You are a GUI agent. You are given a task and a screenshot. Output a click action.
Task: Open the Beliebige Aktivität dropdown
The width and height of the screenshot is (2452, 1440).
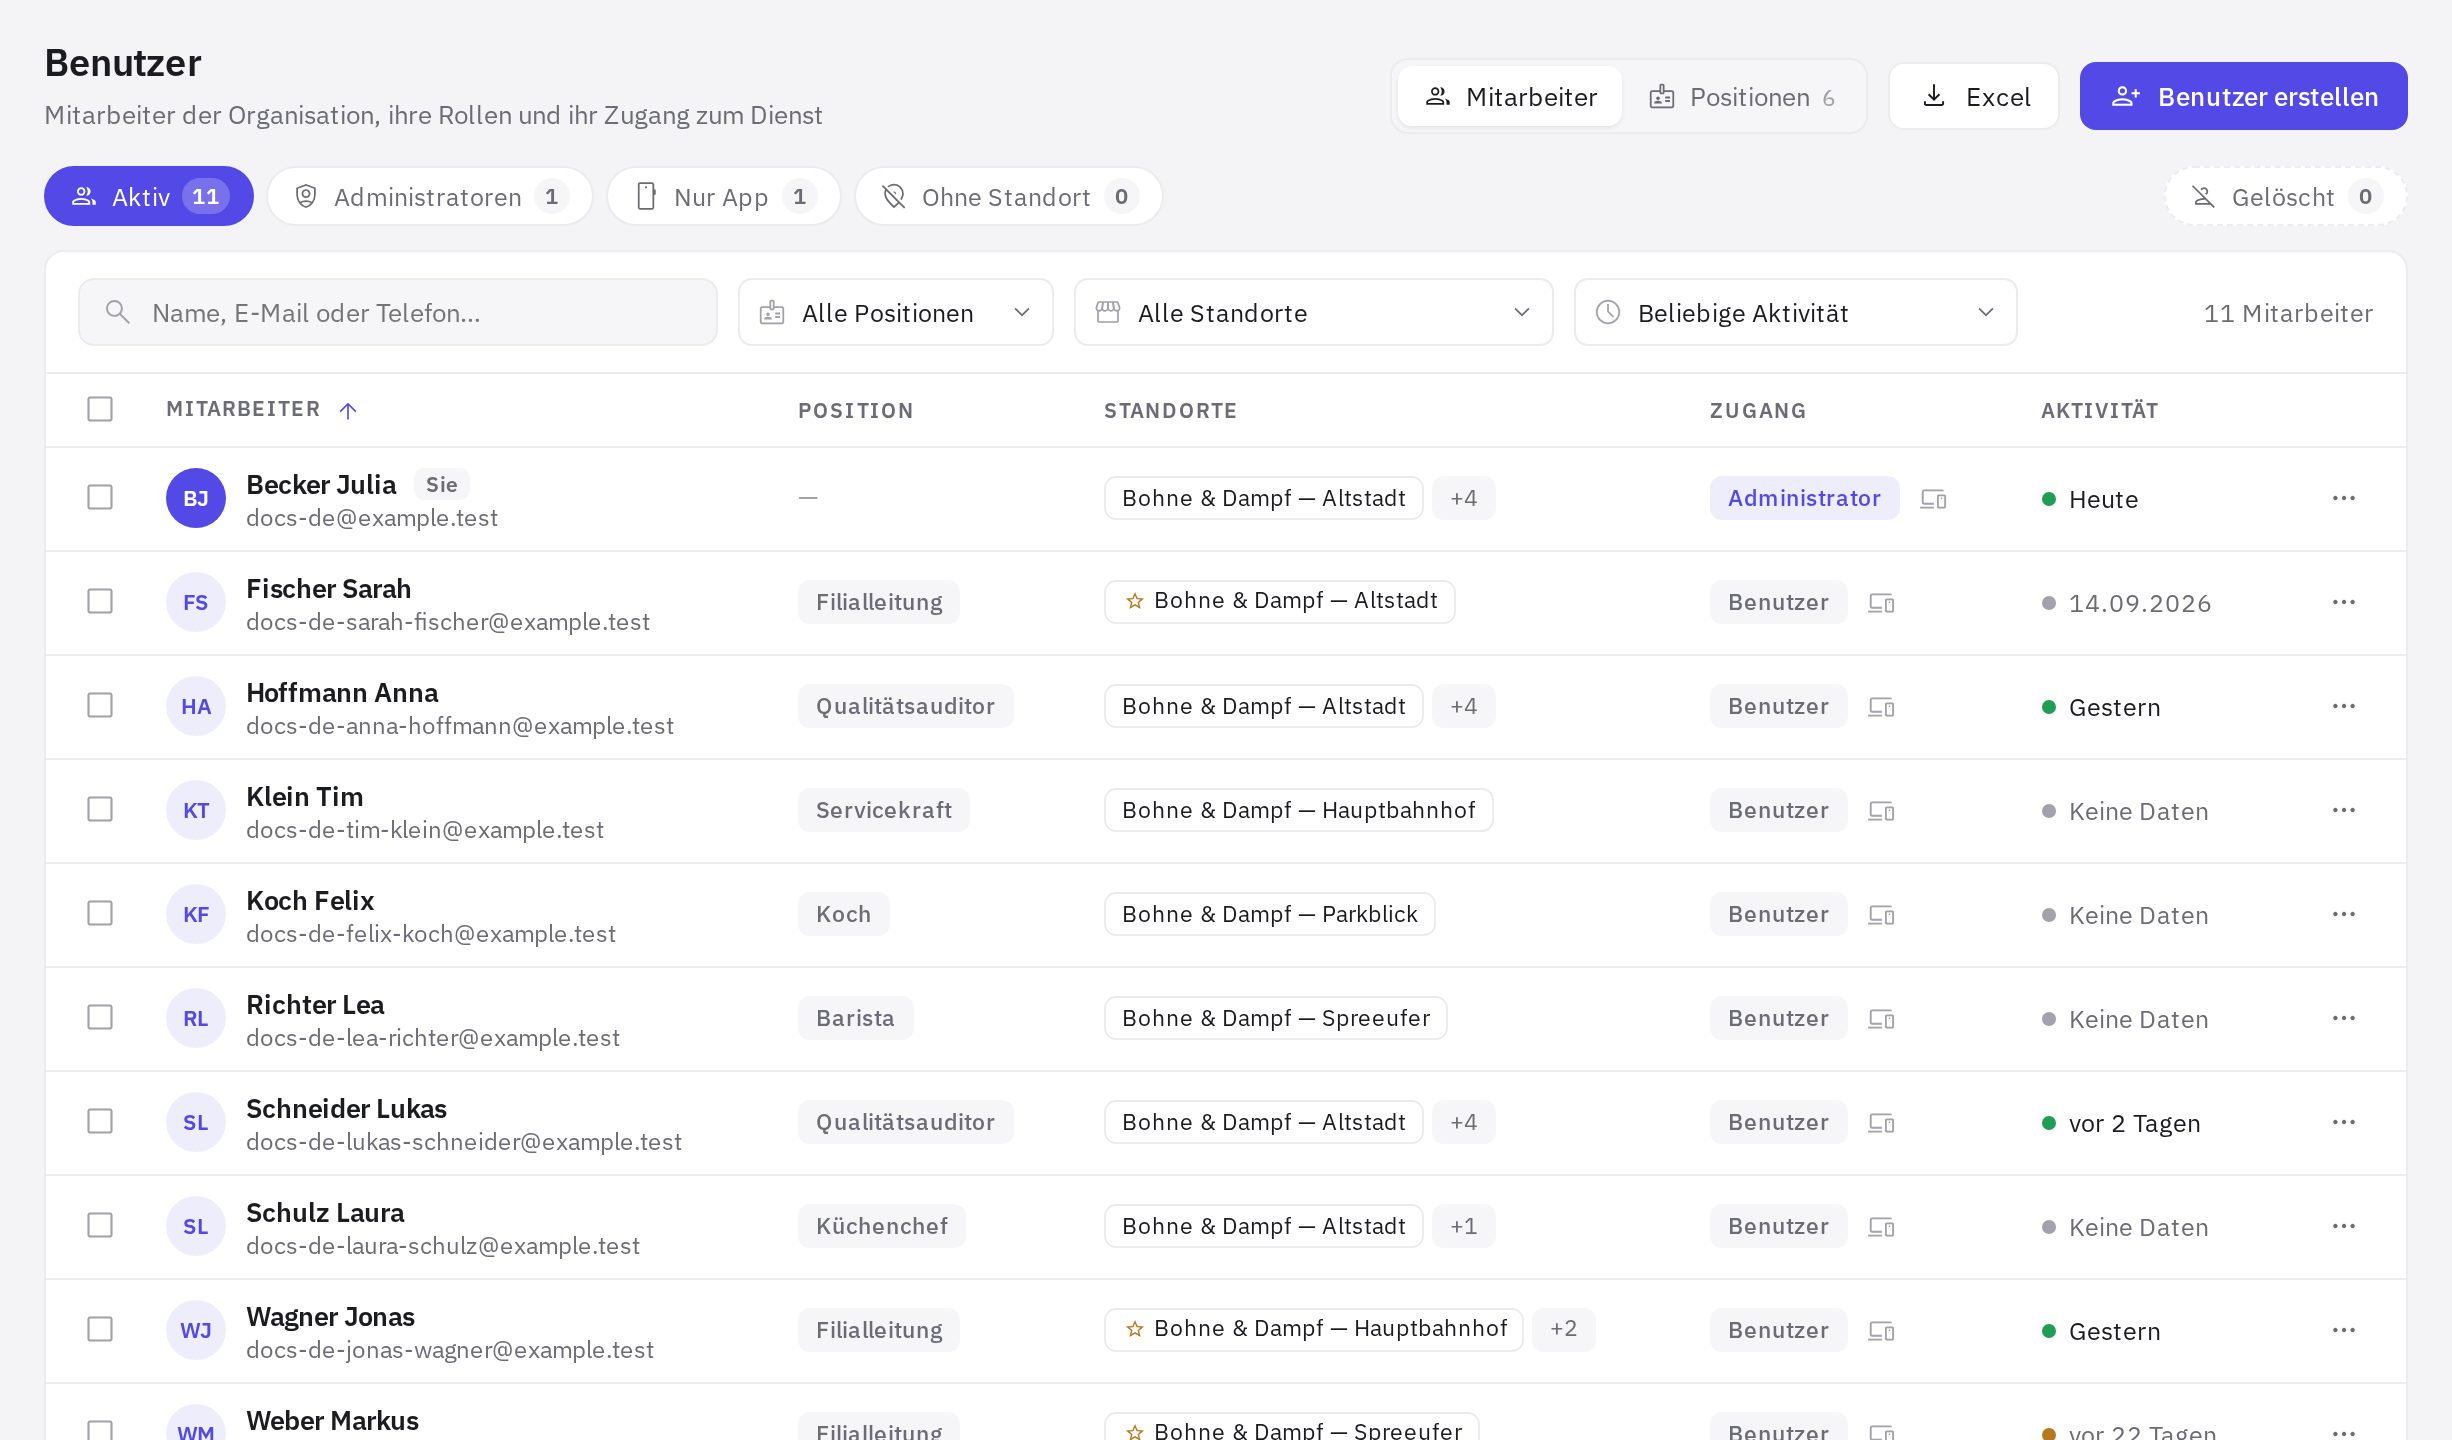click(1795, 313)
